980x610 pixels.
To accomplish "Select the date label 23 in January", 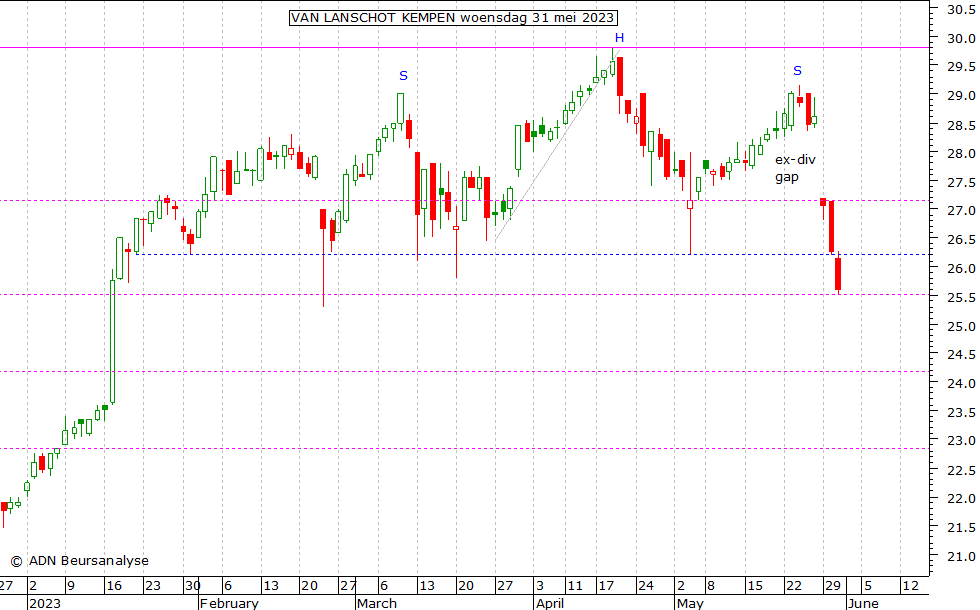I will click(x=152, y=586).
